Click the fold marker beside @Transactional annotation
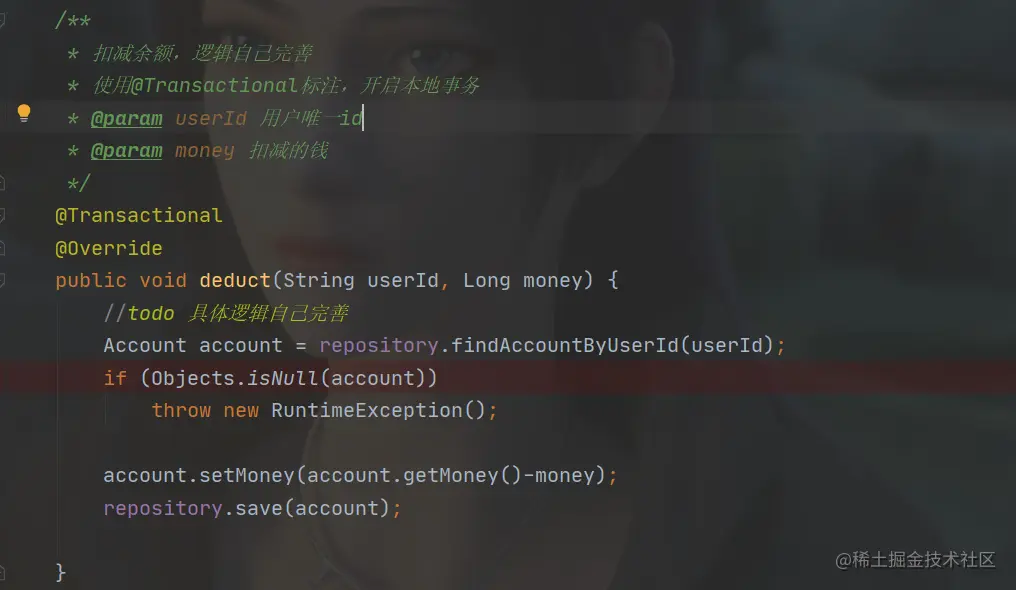The width and height of the screenshot is (1016, 590). 2,216
